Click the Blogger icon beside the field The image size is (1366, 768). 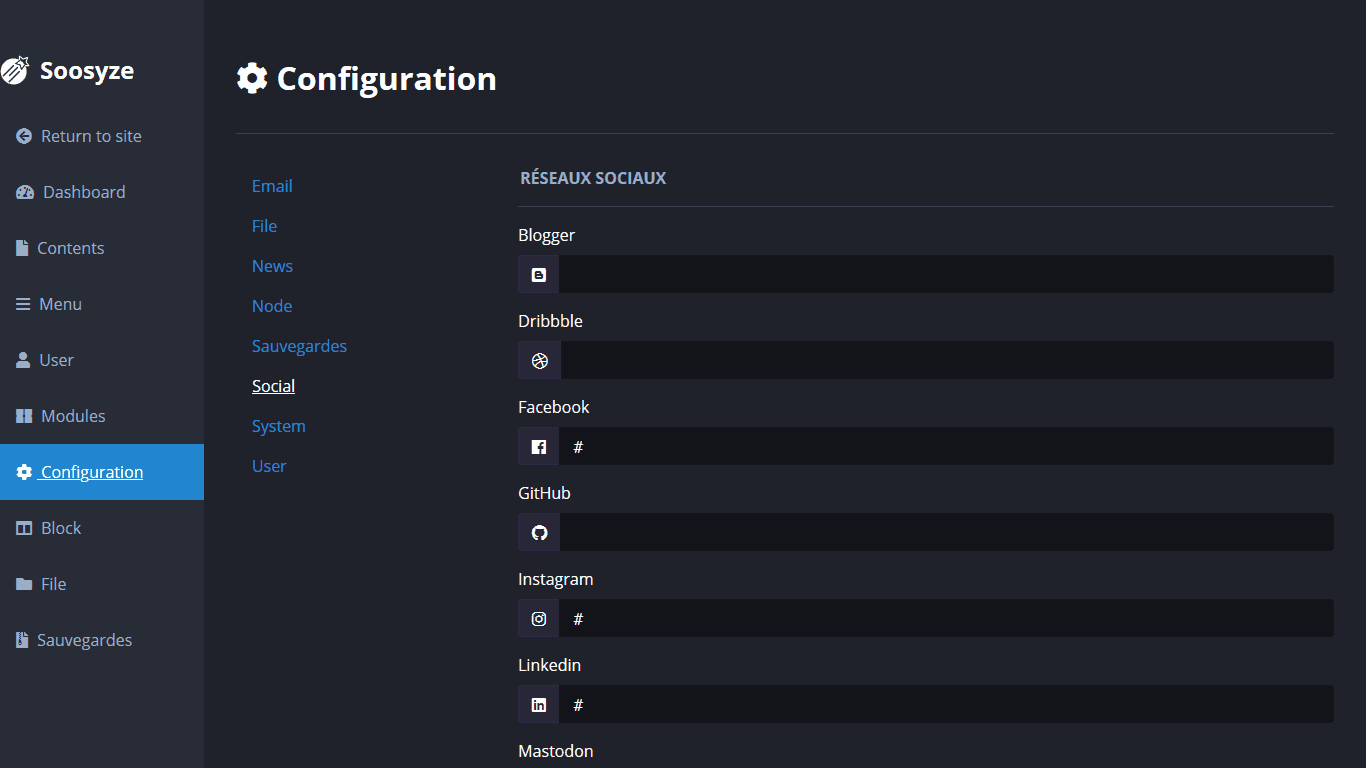(x=539, y=274)
